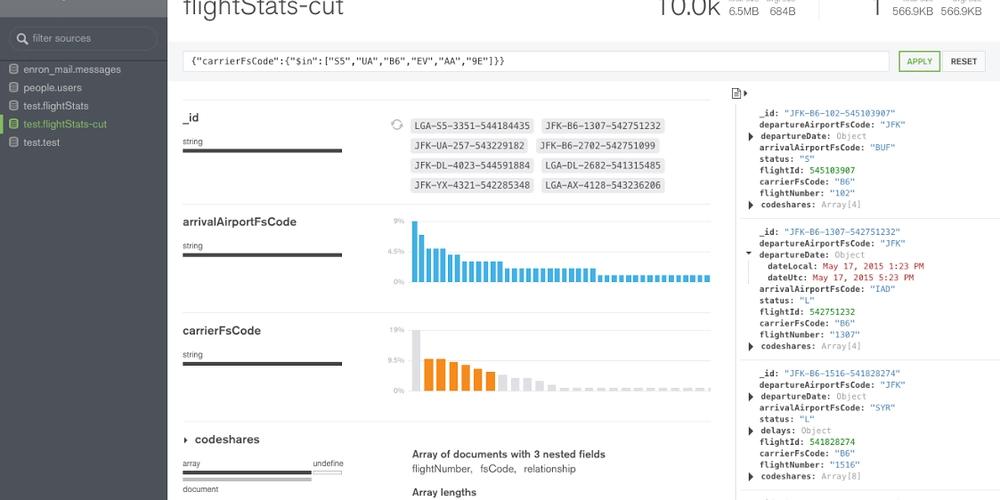Click the search magnifier icon in filter sources
The image size is (1000, 500).
click(22, 38)
